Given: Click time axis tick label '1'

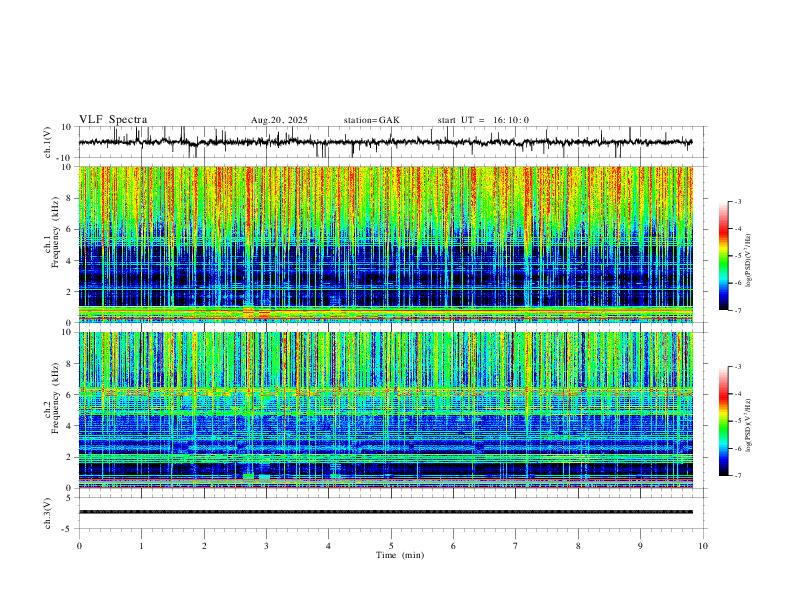Looking at the screenshot, I should [x=141, y=546].
